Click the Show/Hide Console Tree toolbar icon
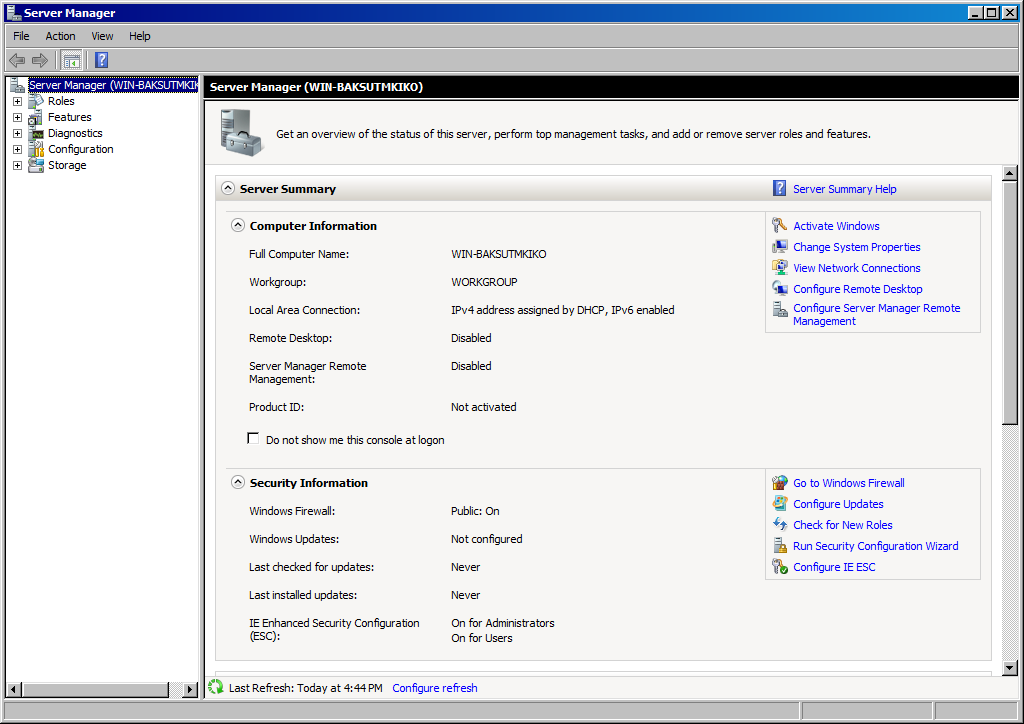 pyautogui.click(x=72, y=60)
